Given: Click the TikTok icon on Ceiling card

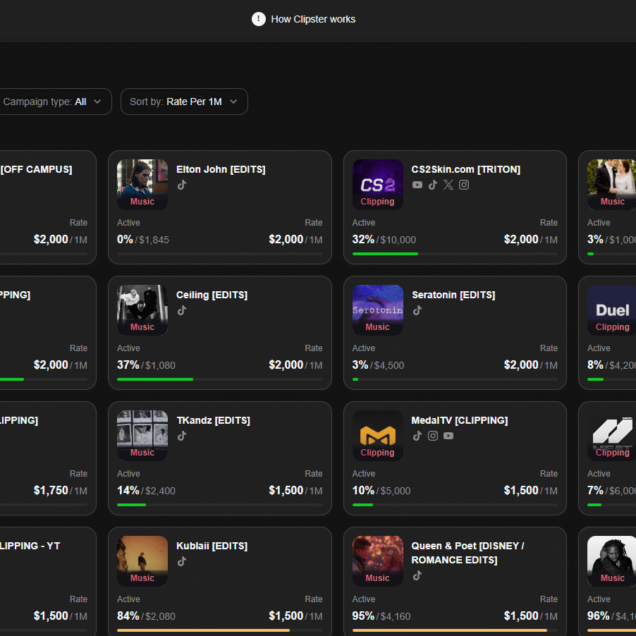Looking at the screenshot, I should coord(182,310).
